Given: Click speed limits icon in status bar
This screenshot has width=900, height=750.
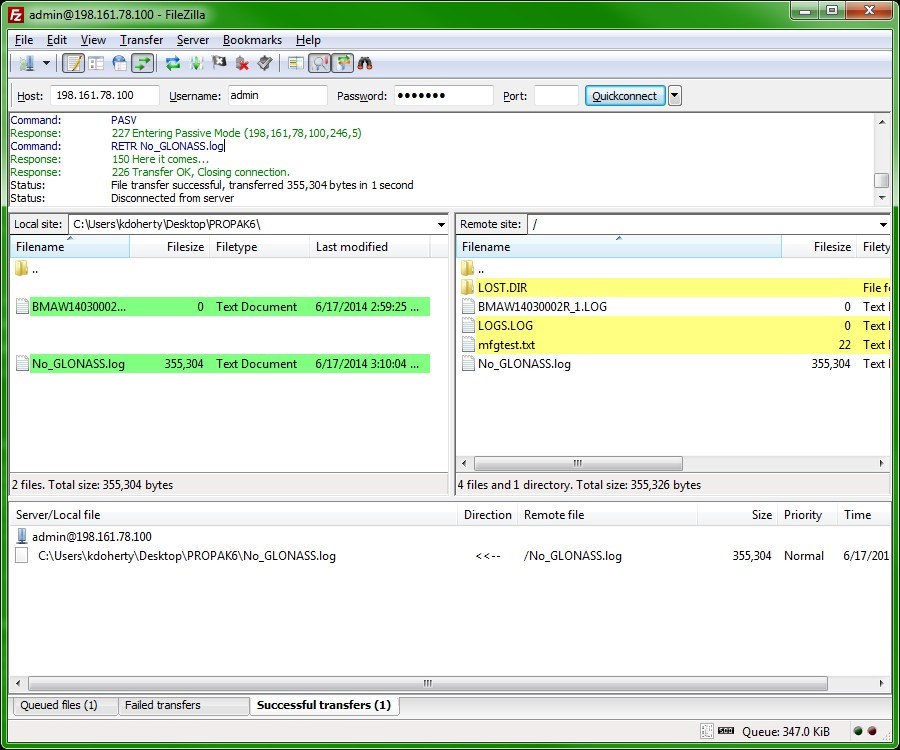Looking at the screenshot, I should [726, 730].
